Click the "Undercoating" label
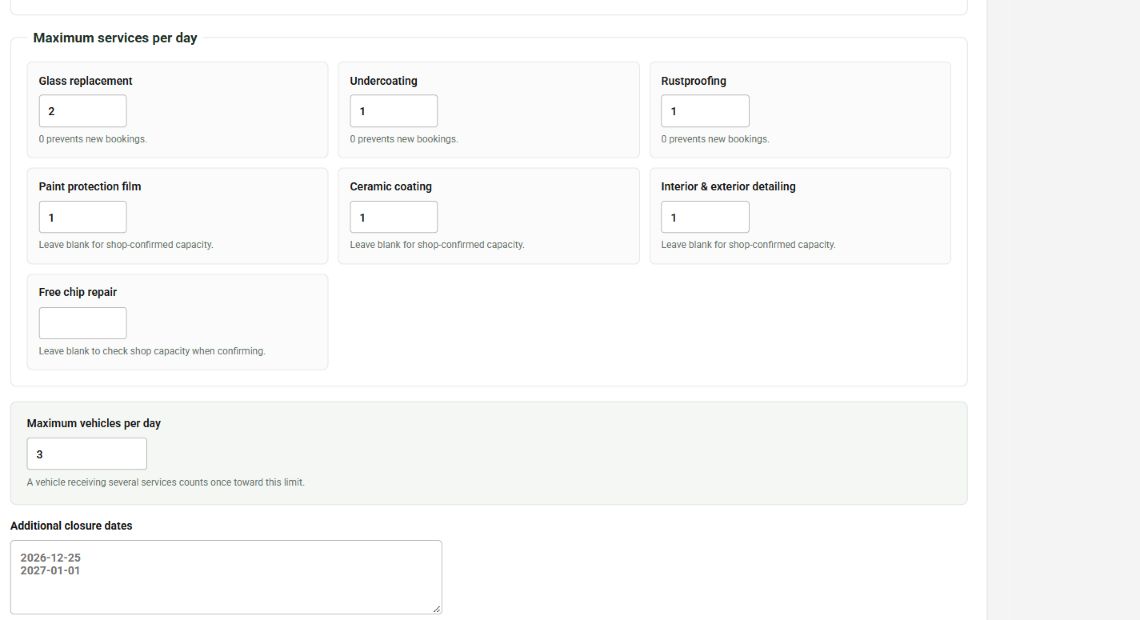1140x620 pixels. coord(383,81)
